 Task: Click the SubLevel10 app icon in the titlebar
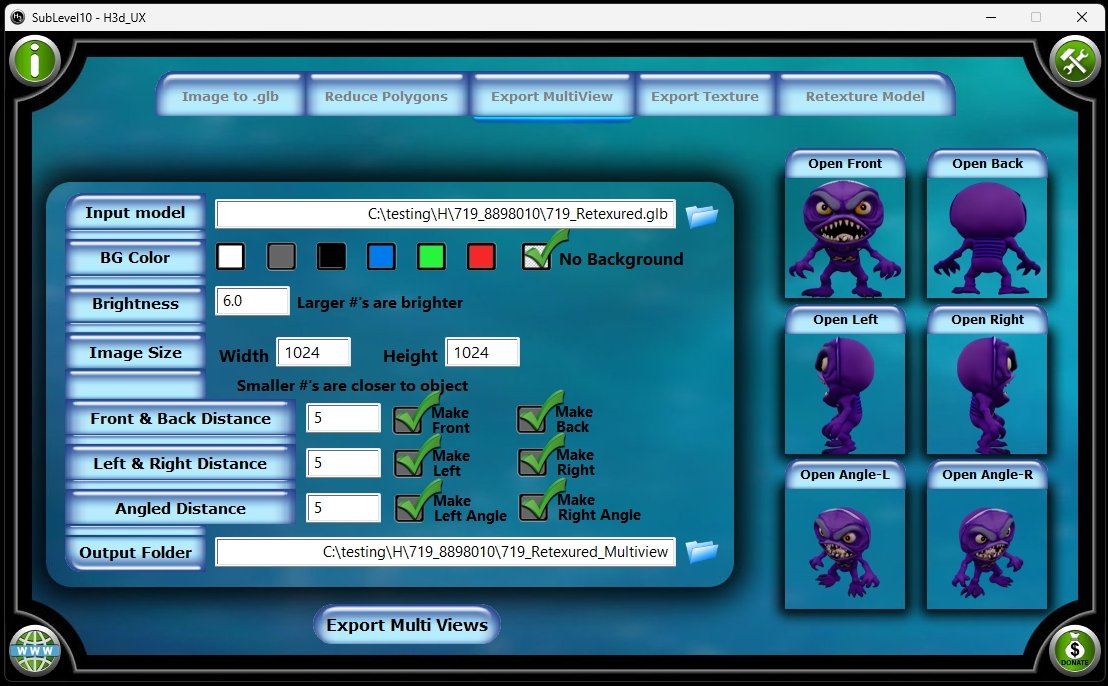click(x=18, y=17)
